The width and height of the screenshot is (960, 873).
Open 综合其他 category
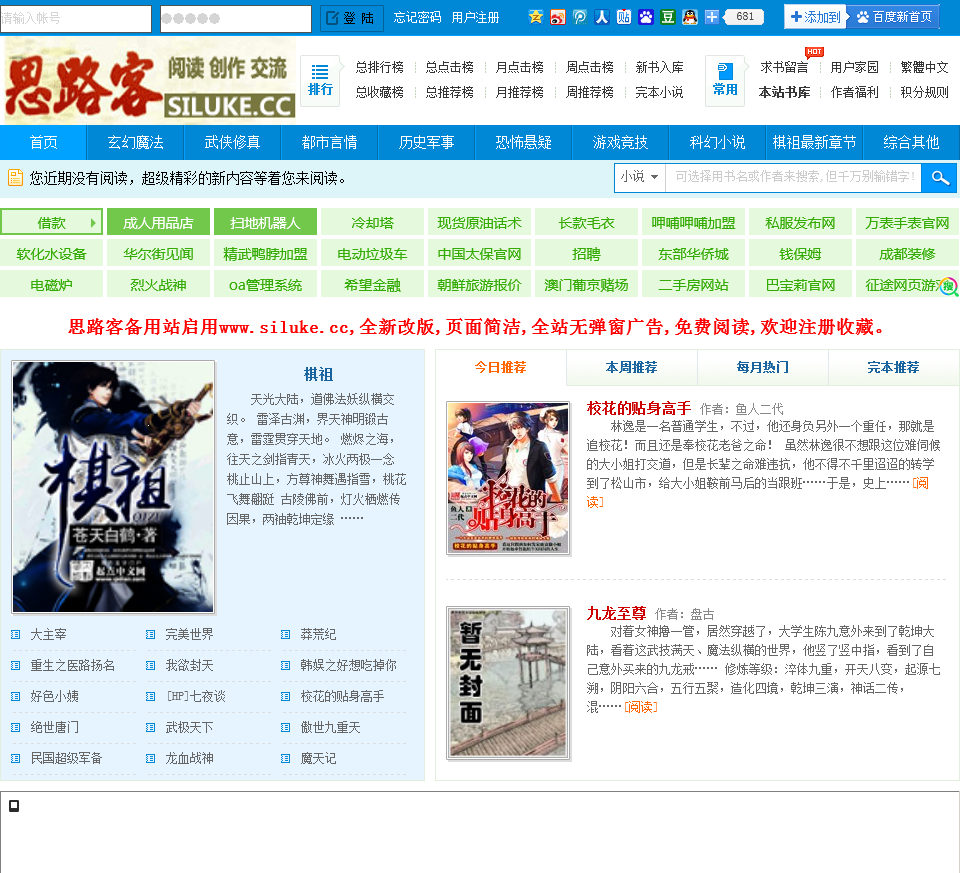(911, 143)
